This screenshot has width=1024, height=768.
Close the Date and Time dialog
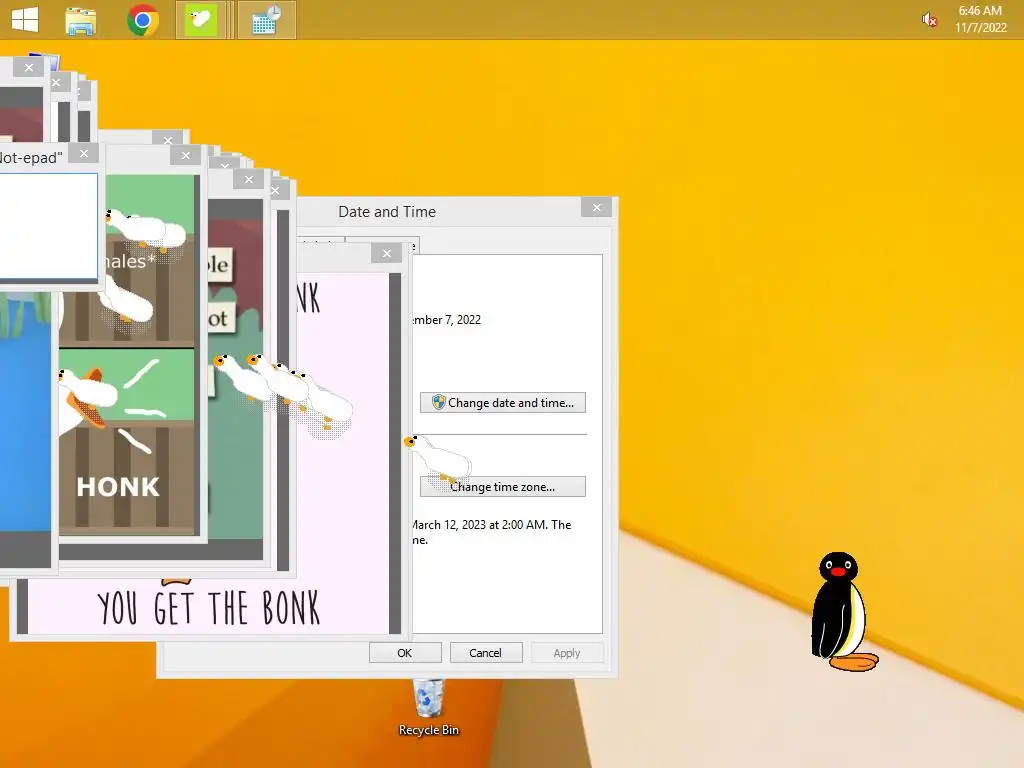tap(597, 208)
